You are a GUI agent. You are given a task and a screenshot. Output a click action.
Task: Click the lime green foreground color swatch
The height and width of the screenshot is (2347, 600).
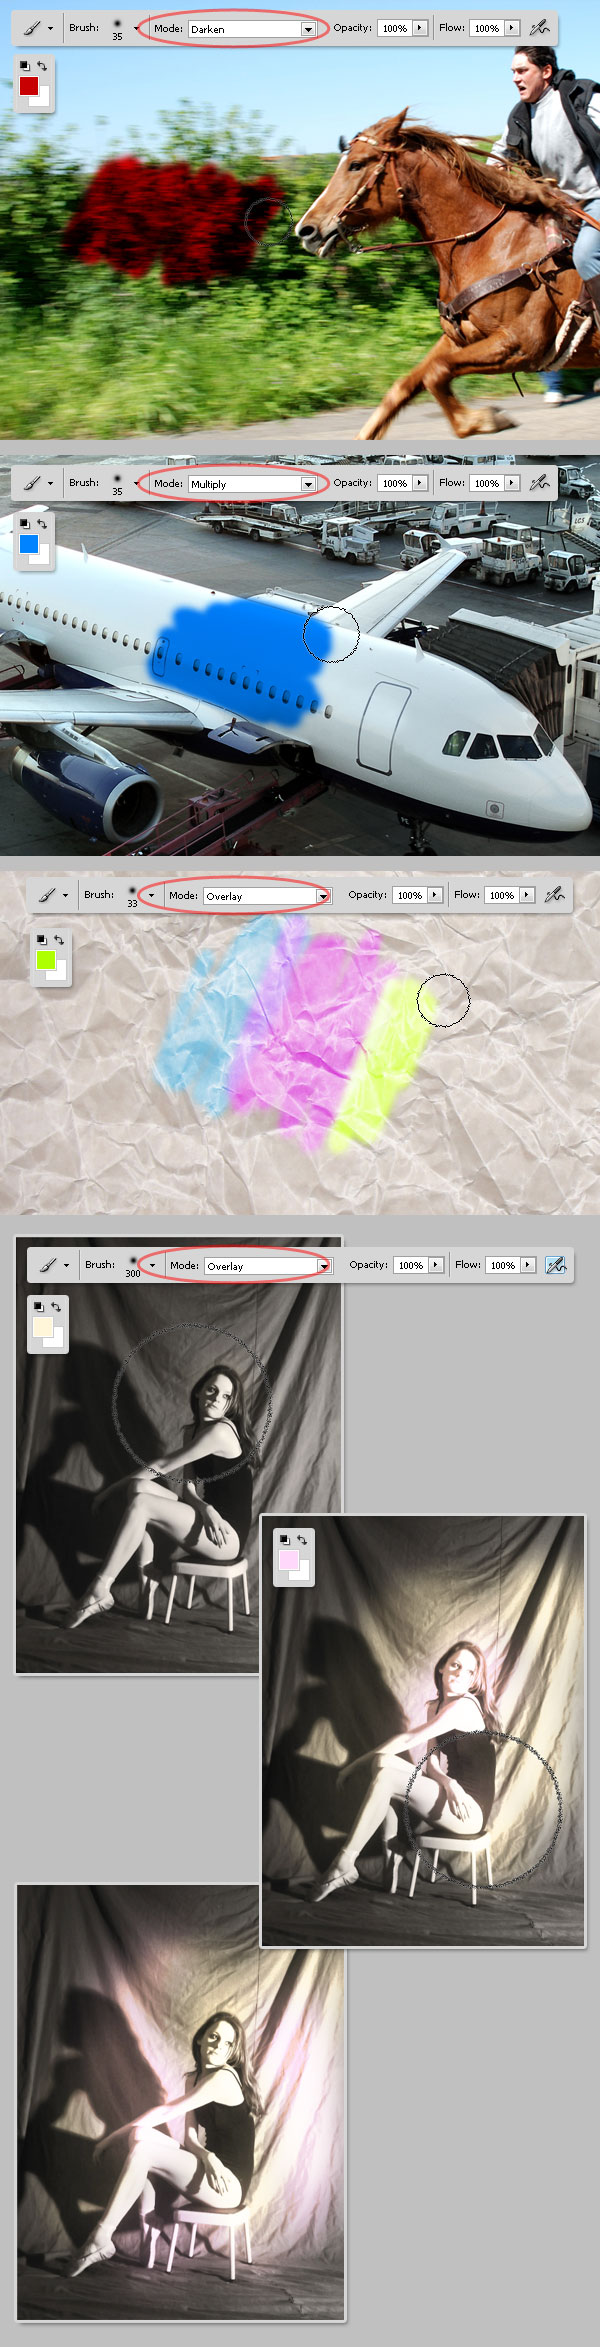46,960
